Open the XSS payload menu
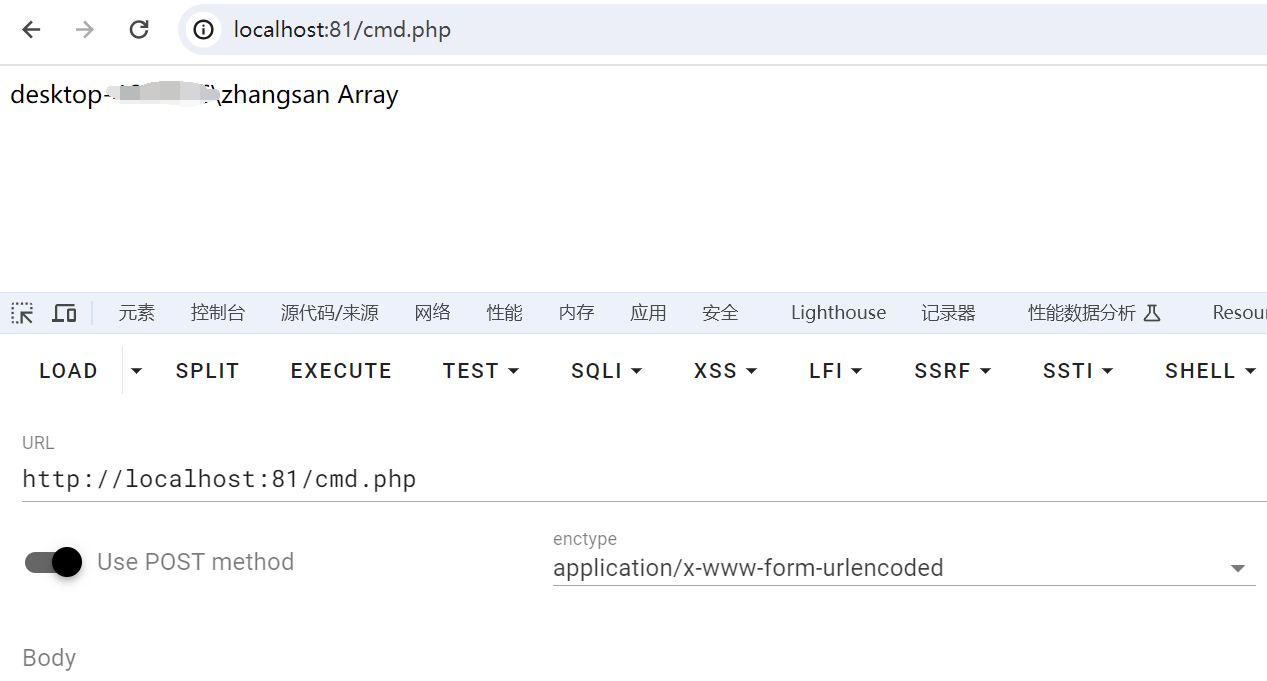Screen dimensions: 1267x681 tap(725, 371)
